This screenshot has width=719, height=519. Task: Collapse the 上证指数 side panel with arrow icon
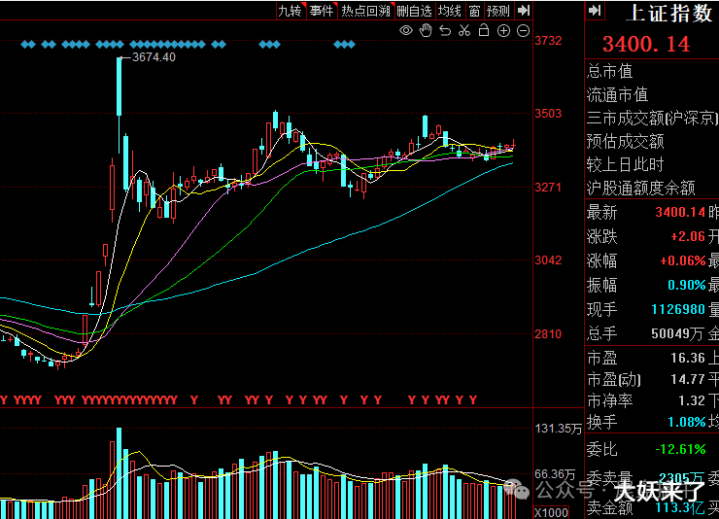[x=595, y=11]
